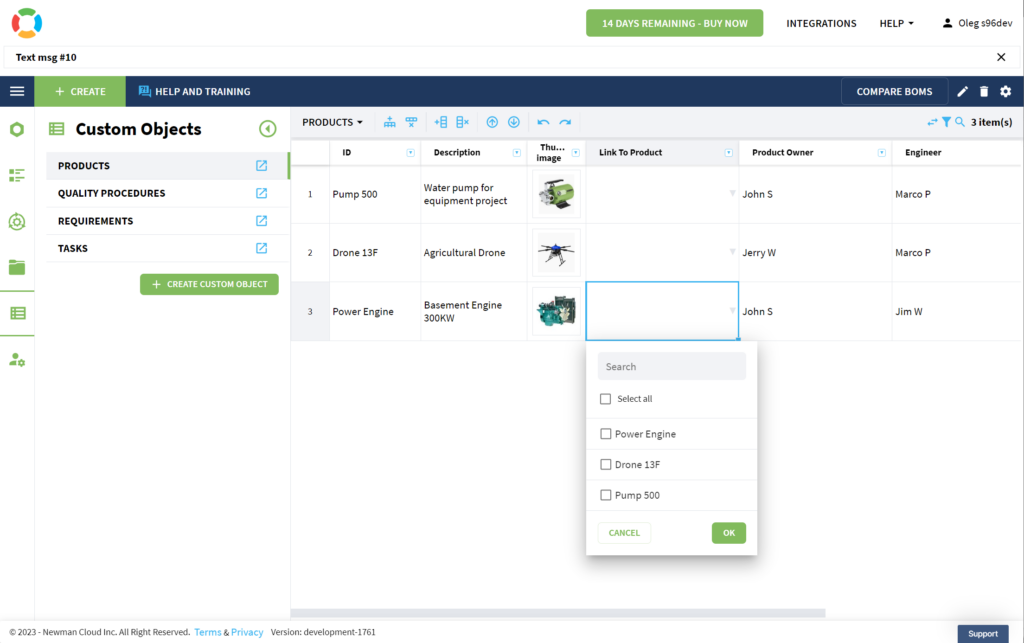This screenshot has width=1024, height=643.
Task: Click the Support button
Action: point(983,634)
